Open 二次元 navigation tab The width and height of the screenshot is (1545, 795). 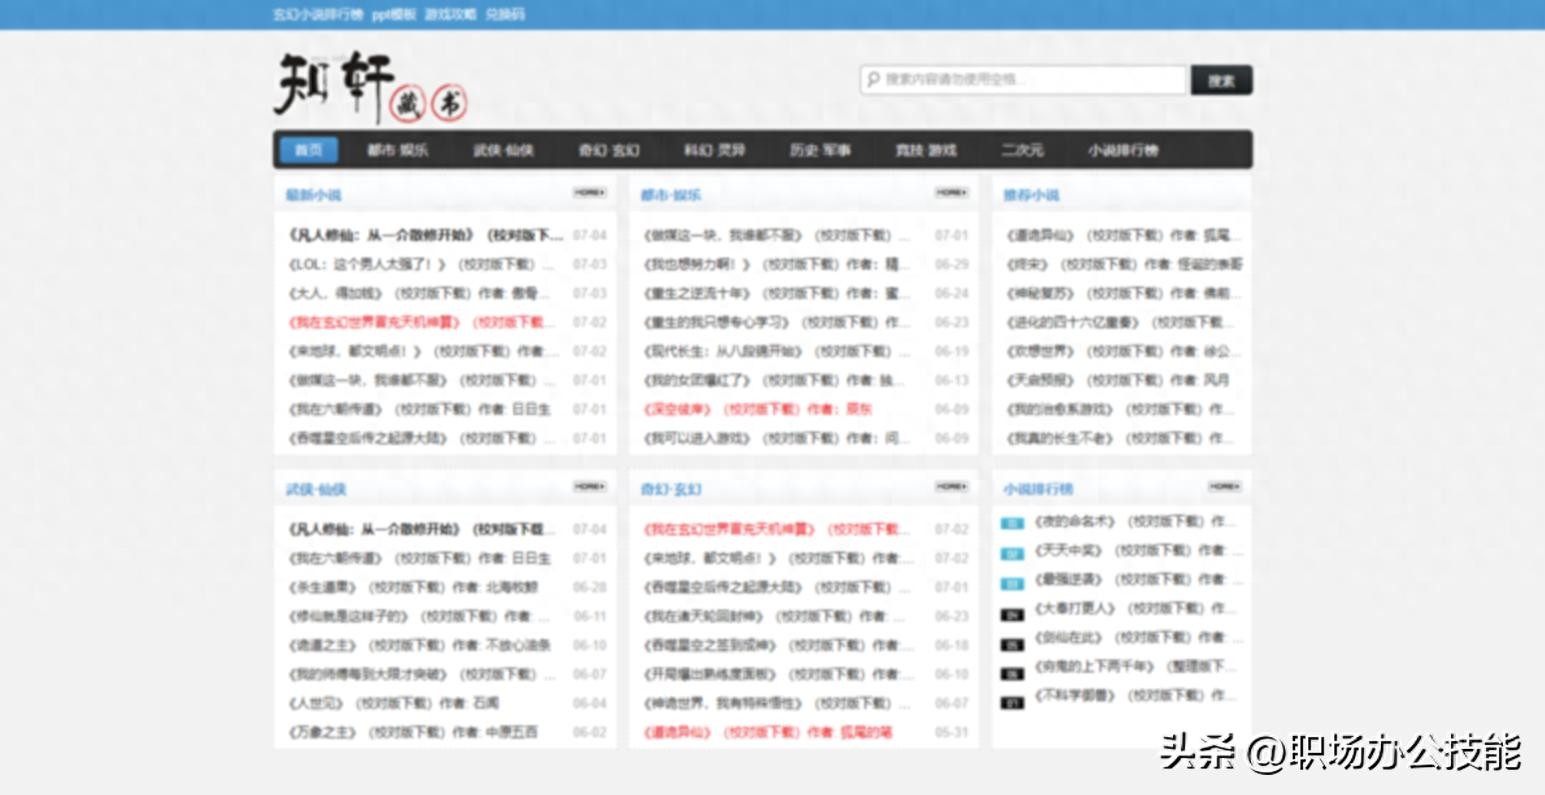(x=1022, y=150)
